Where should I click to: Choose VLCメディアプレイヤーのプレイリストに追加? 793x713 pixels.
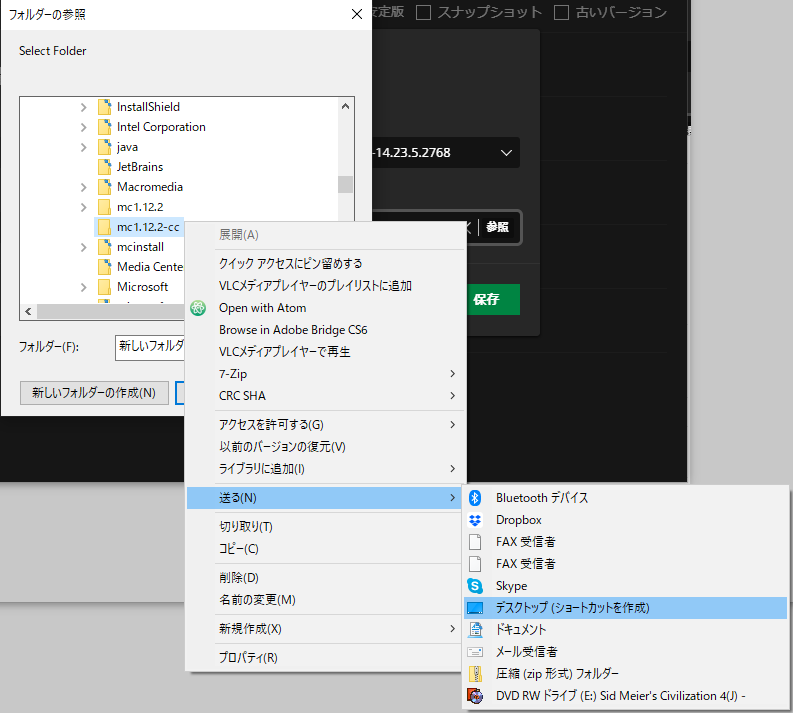coord(326,286)
